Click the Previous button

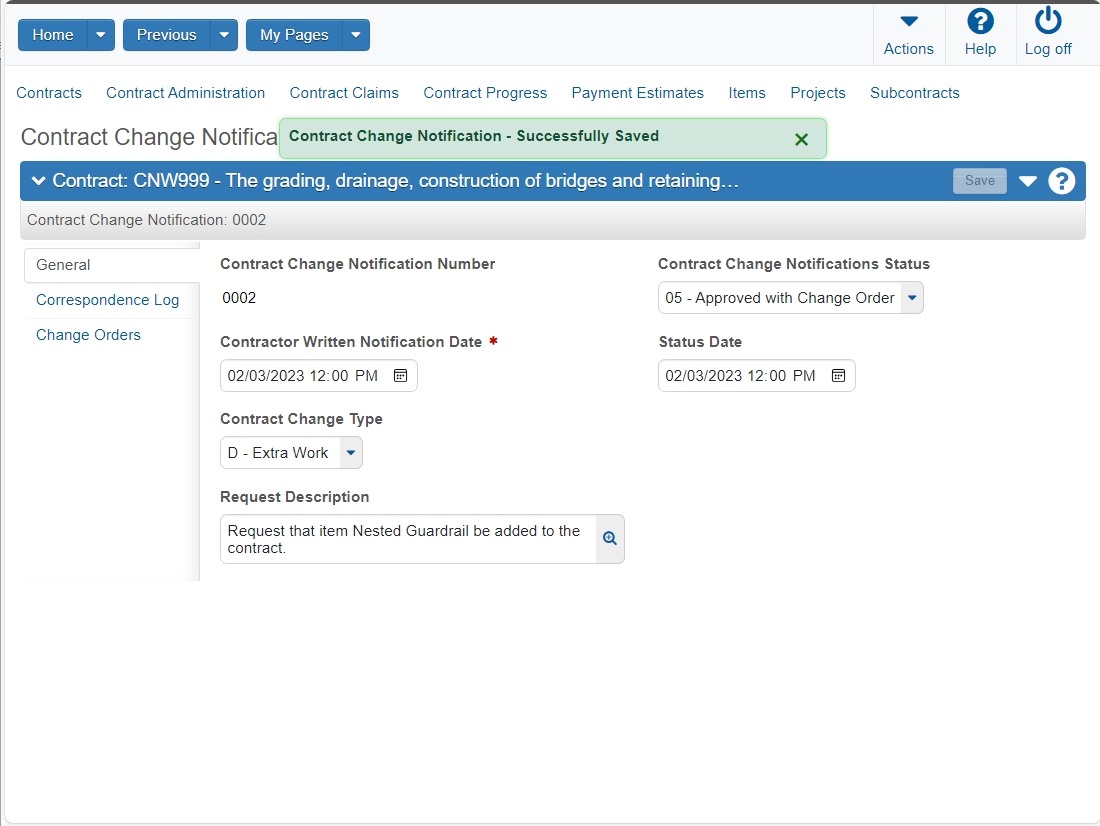click(166, 35)
